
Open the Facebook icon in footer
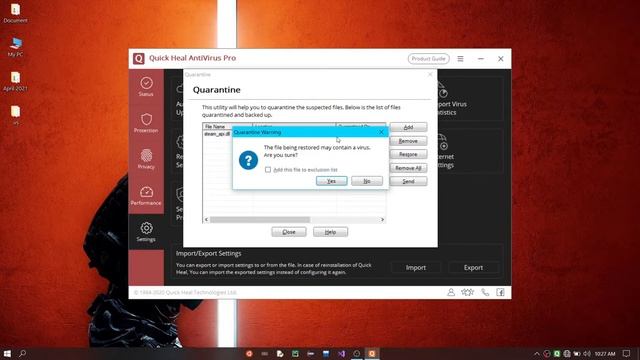click(x=500, y=292)
